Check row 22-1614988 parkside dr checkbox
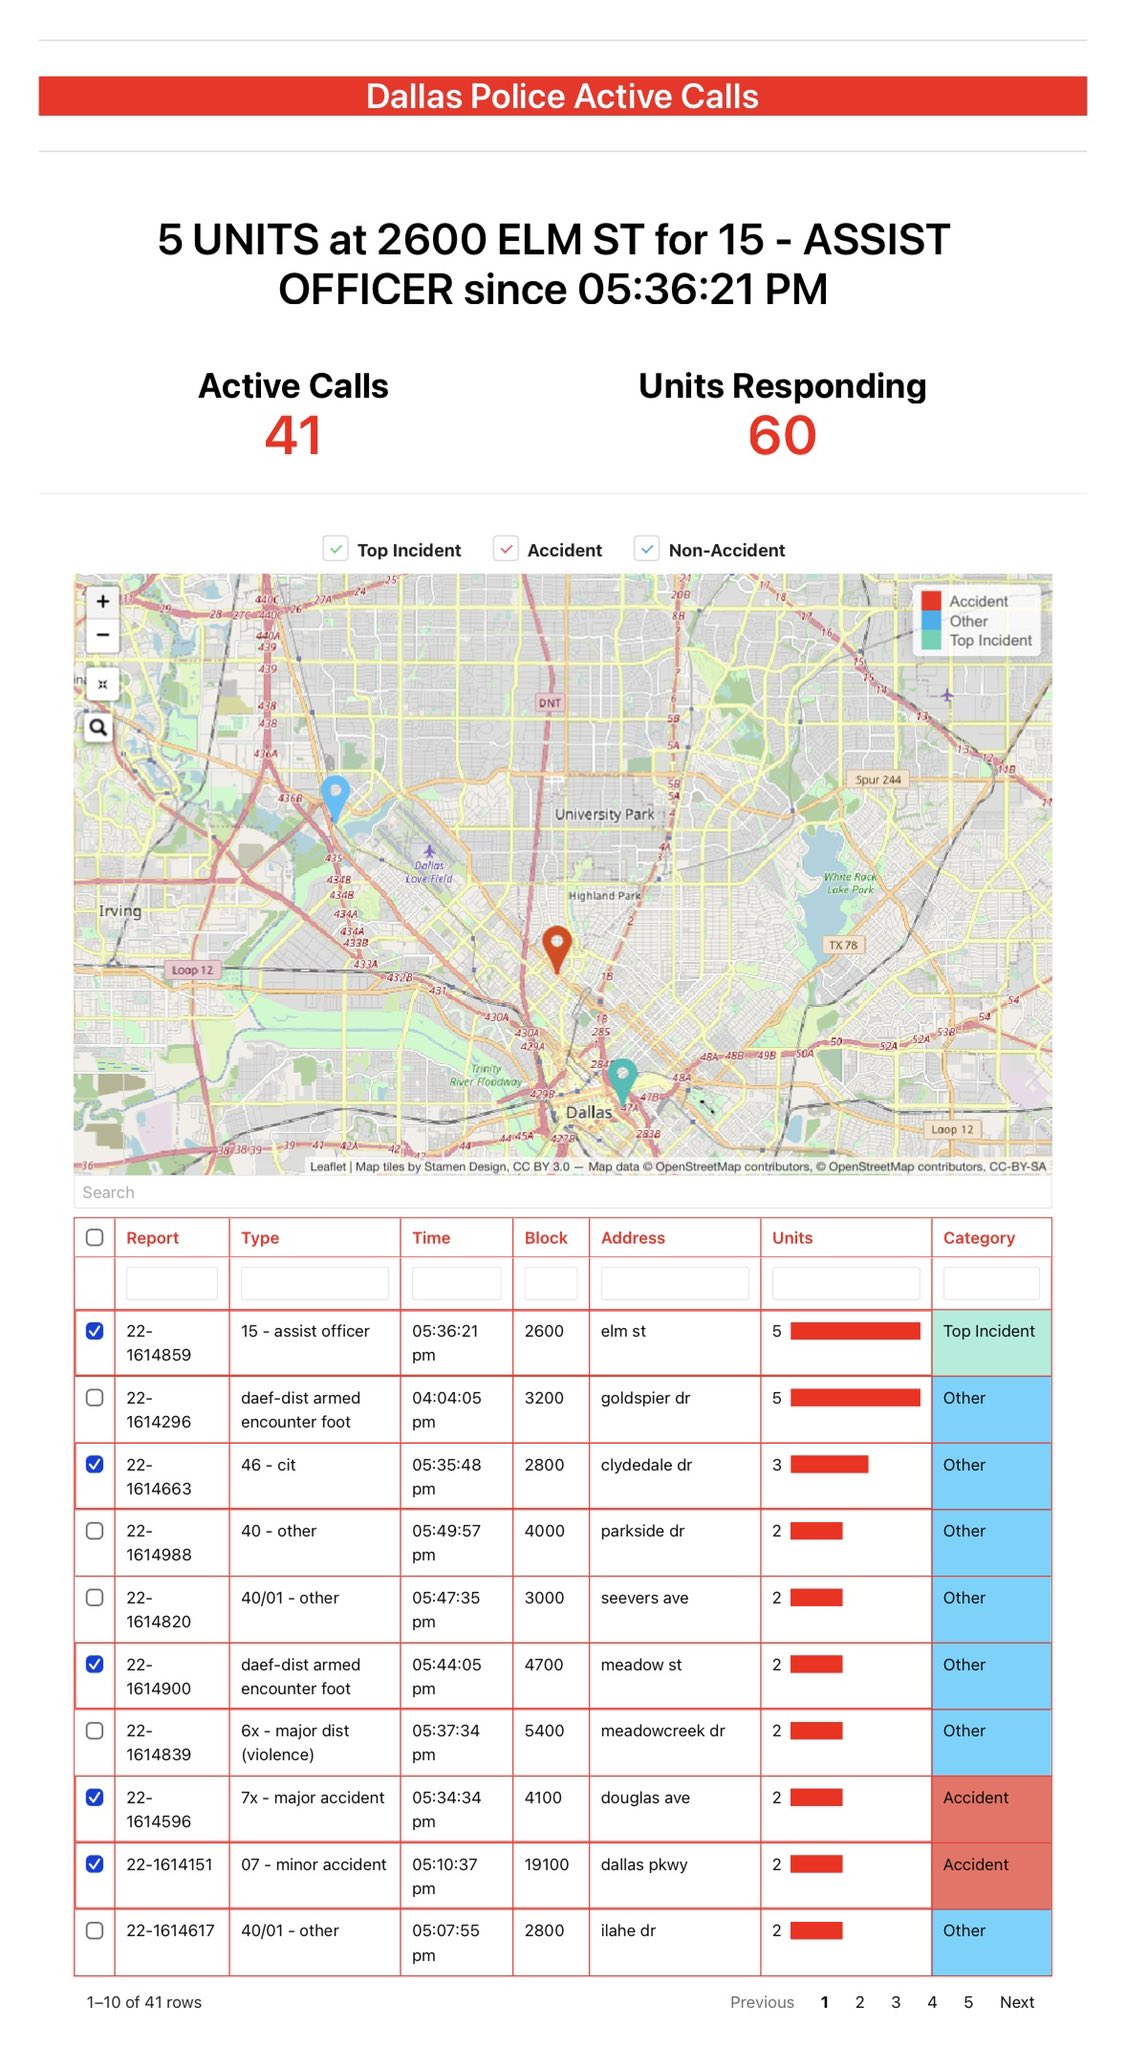Viewport: 1126px width, 2048px height. click(x=94, y=1531)
